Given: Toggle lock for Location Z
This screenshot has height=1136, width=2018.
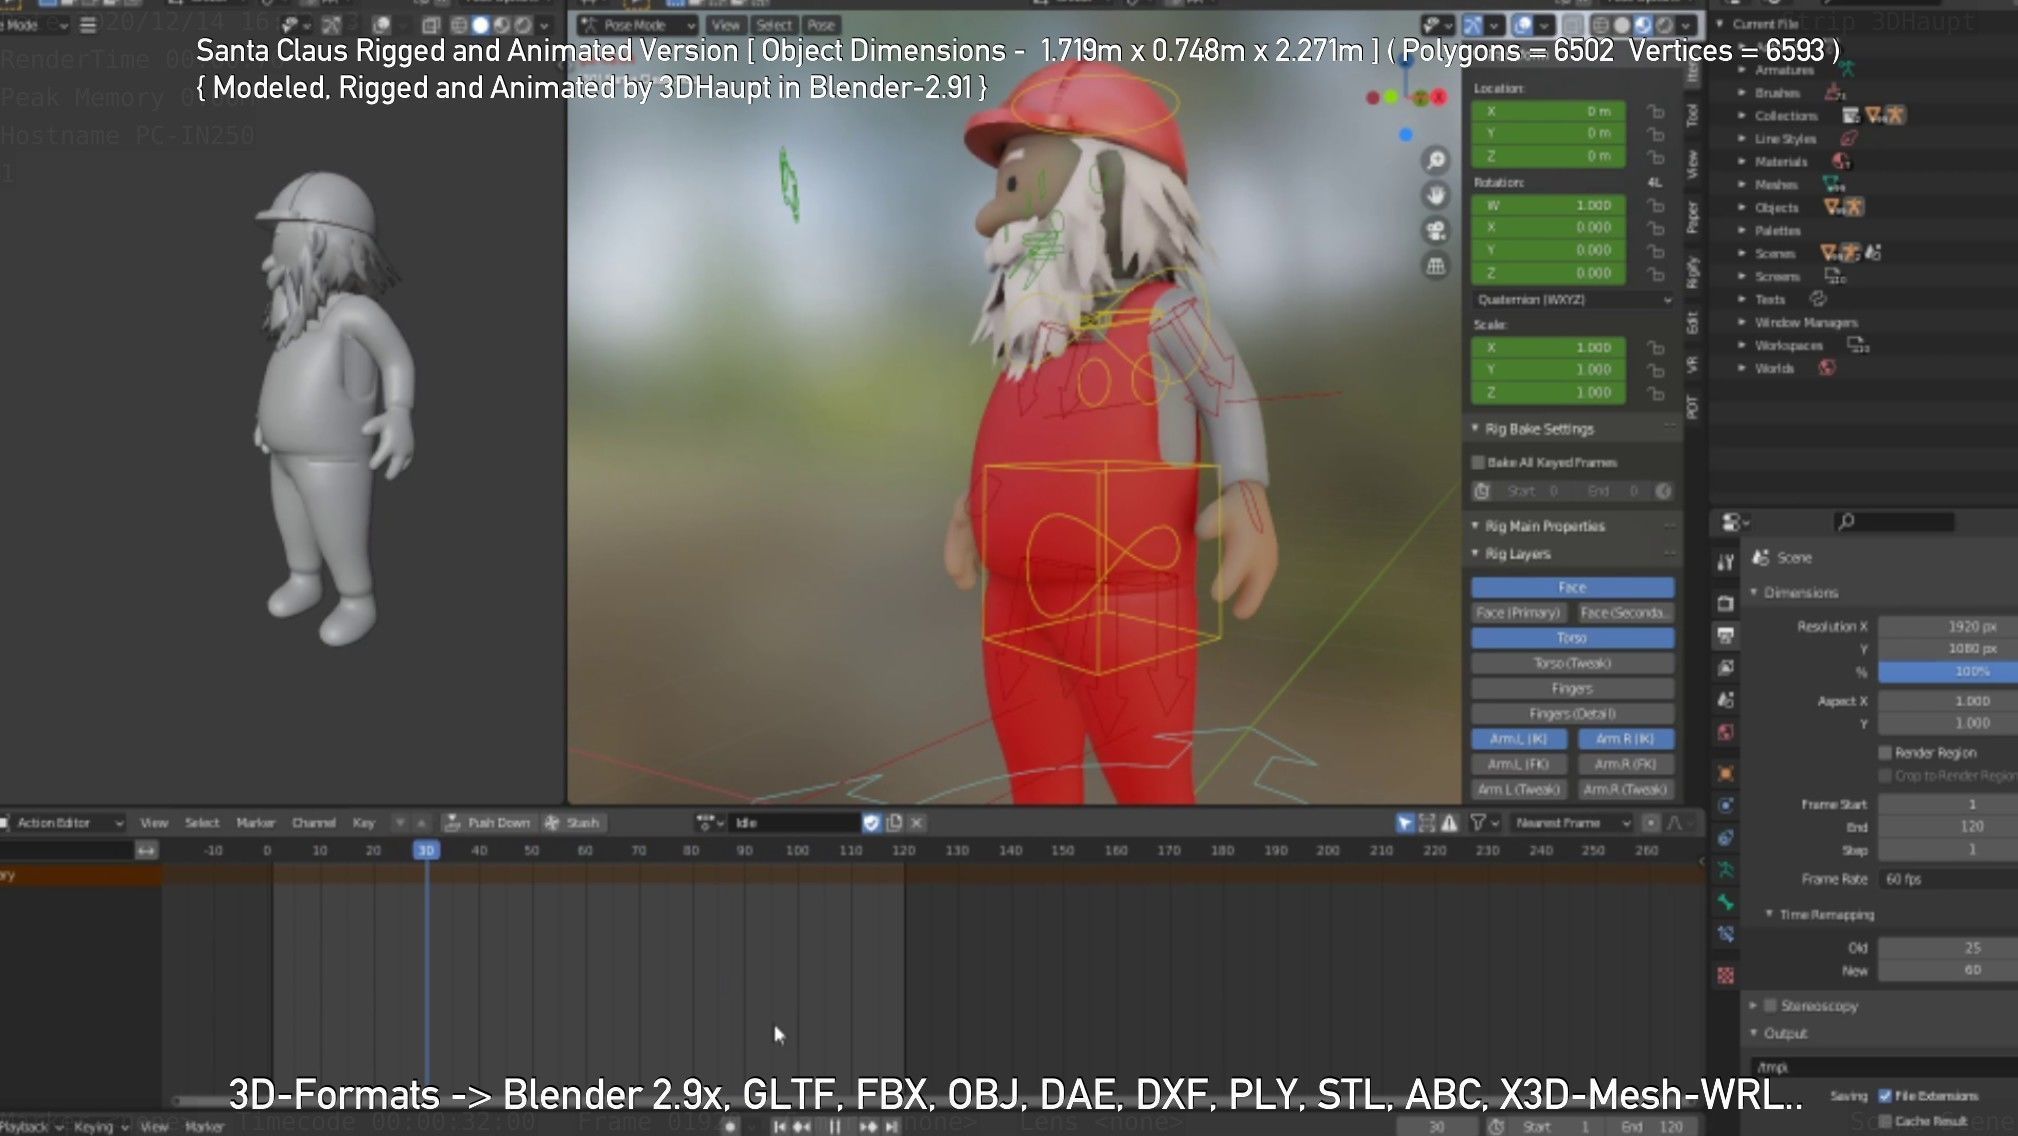Looking at the screenshot, I should [x=1656, y=156].
